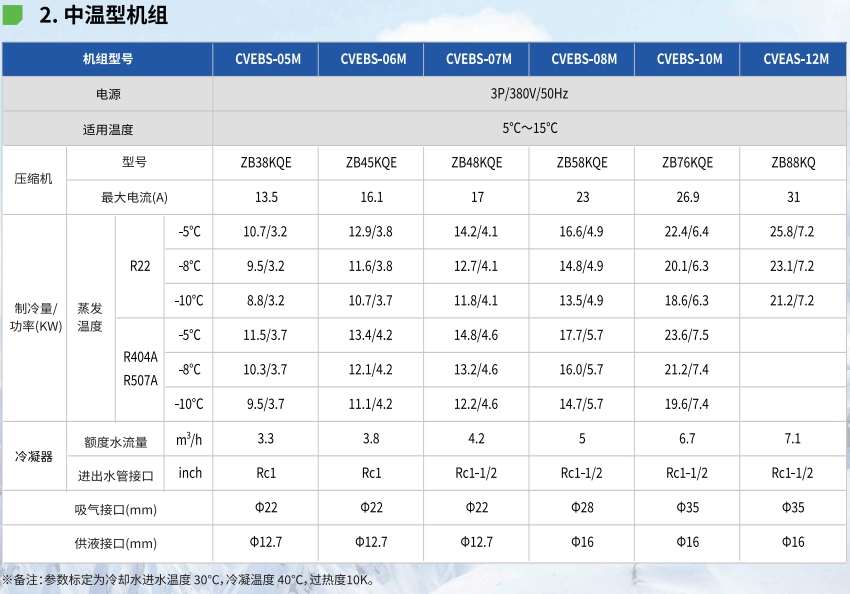Click the "最大电流(A)" row label

(x=134, y=197)
